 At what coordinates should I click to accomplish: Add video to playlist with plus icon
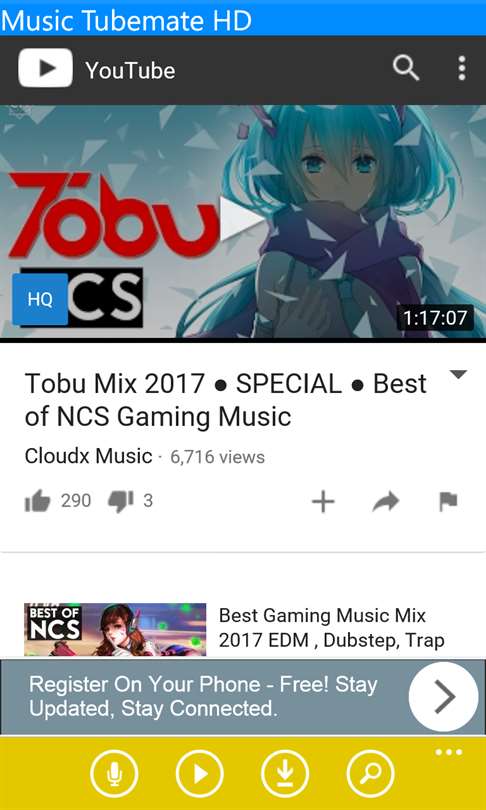click(323, 502)
